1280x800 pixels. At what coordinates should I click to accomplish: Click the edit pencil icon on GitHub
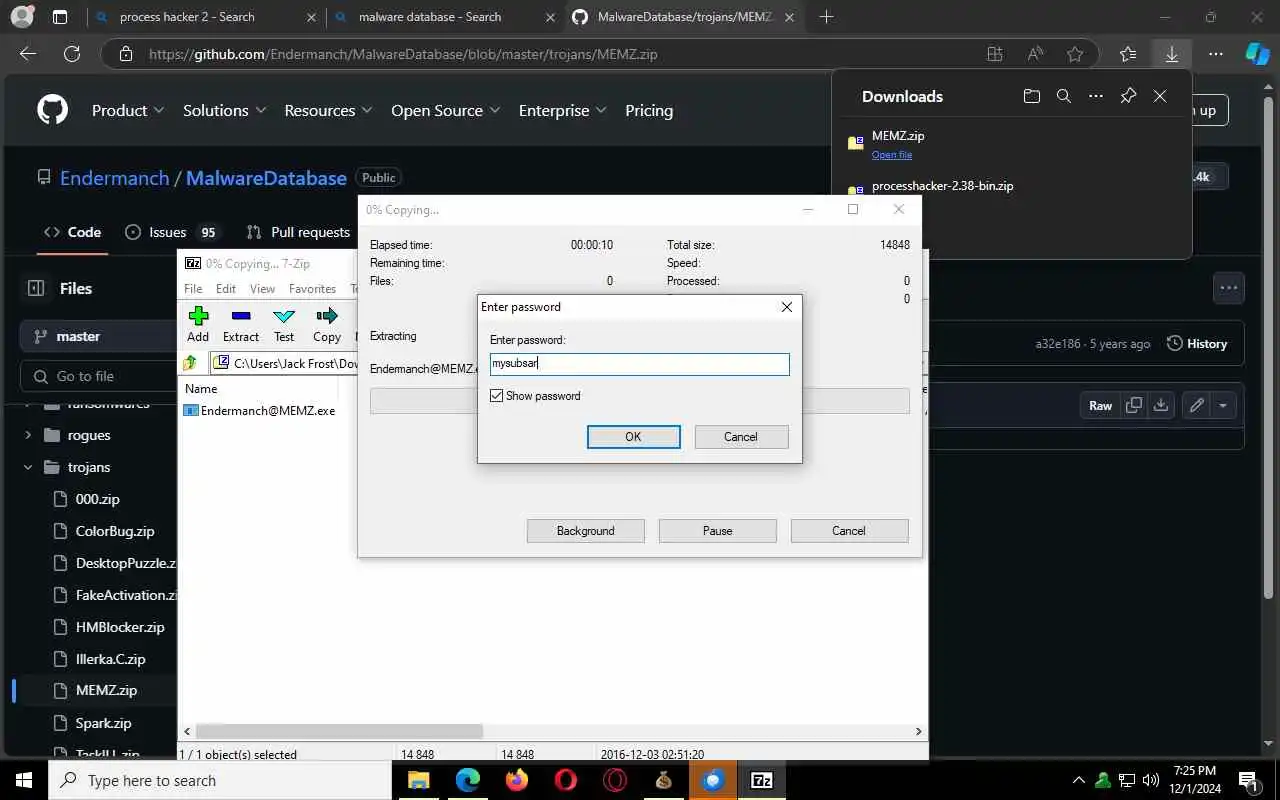pyautogui.click(x=1196, y=405)
